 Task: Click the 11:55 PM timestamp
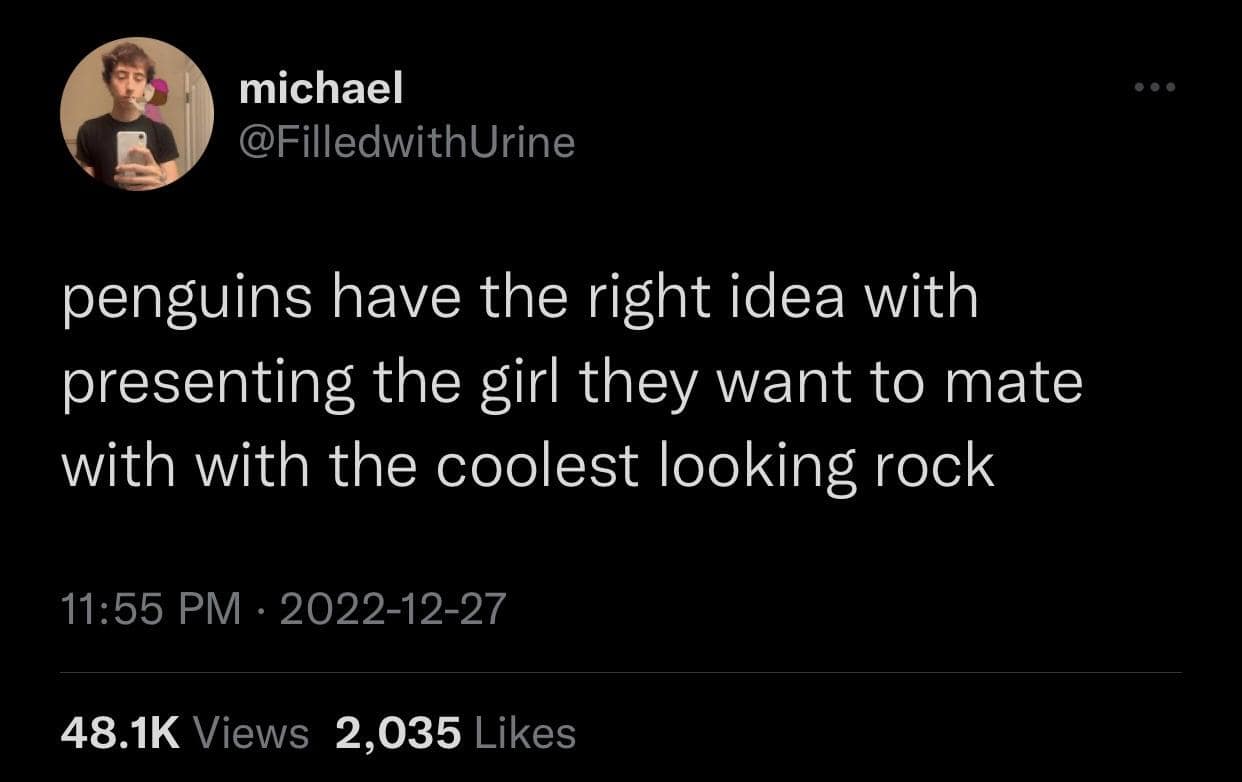(151, 609)
